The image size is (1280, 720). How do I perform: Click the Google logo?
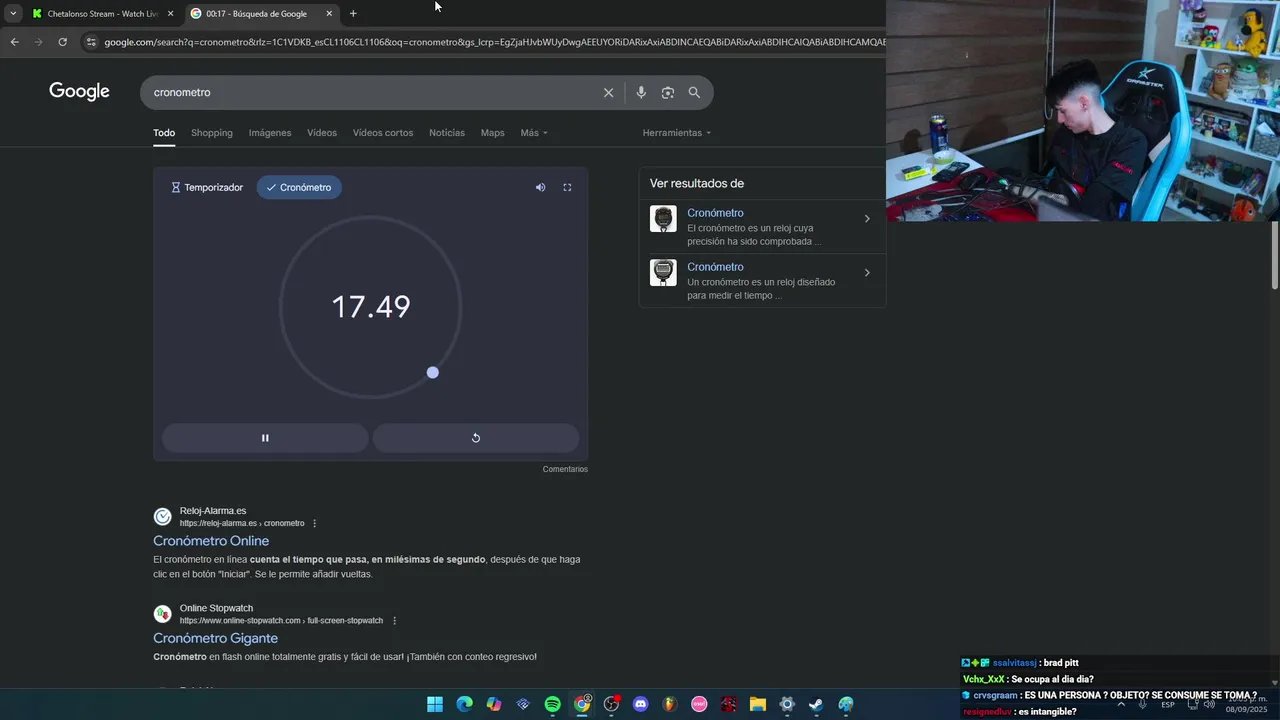(x=79, y=92)
